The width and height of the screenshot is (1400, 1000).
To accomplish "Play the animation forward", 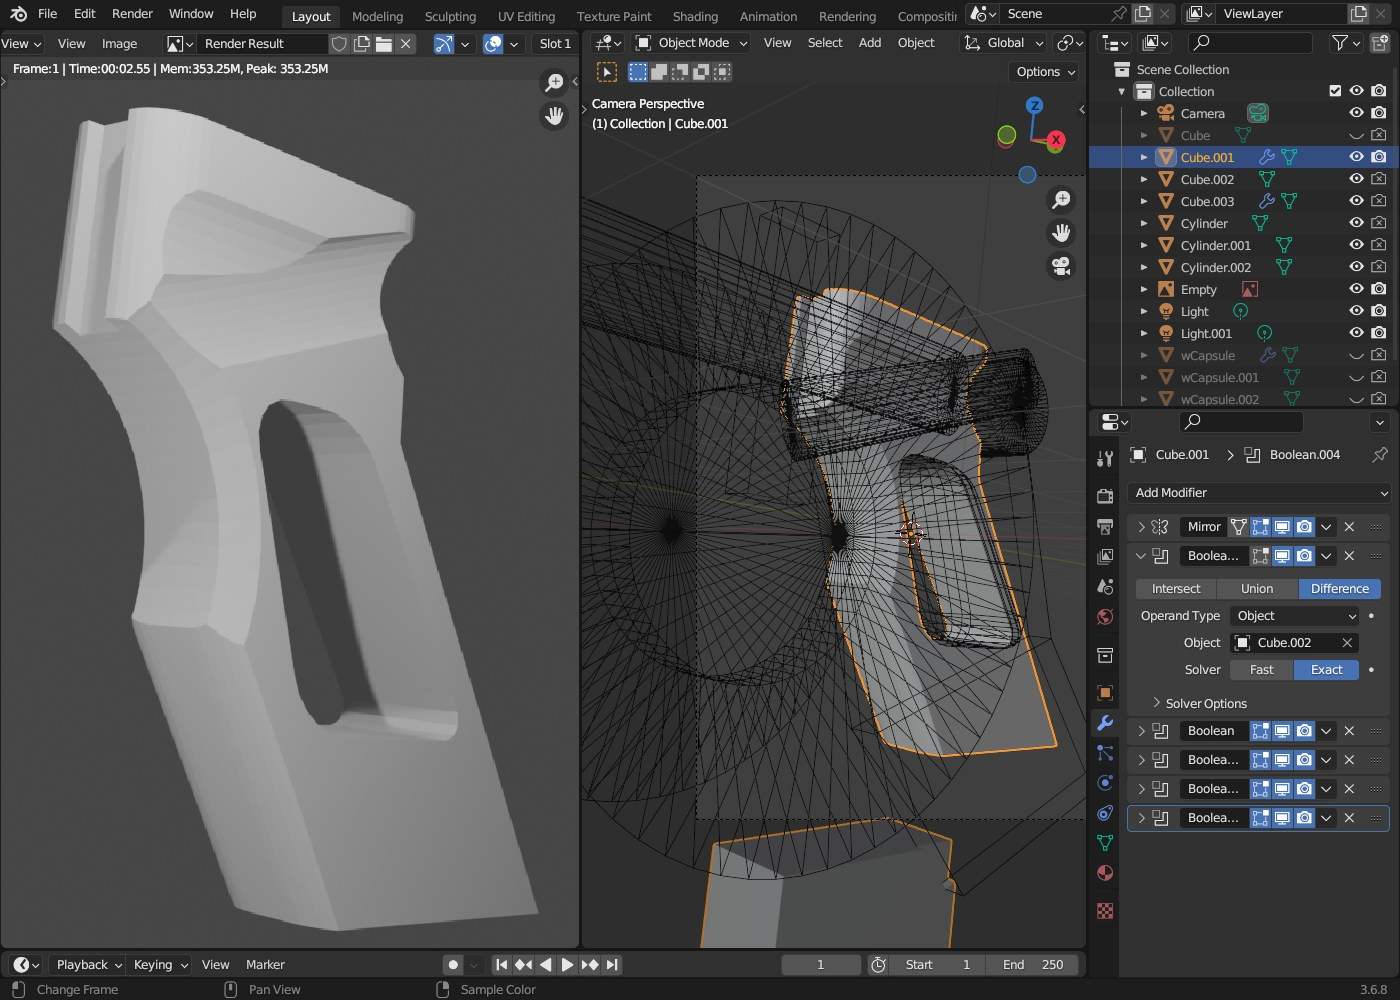I will point(567,964).
